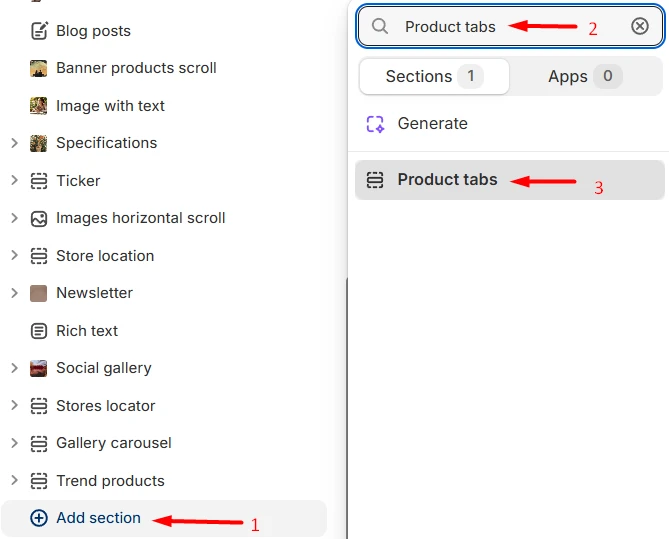Click the Image with text thumbnail
This screenshot has height=539, width=669.
38,106
